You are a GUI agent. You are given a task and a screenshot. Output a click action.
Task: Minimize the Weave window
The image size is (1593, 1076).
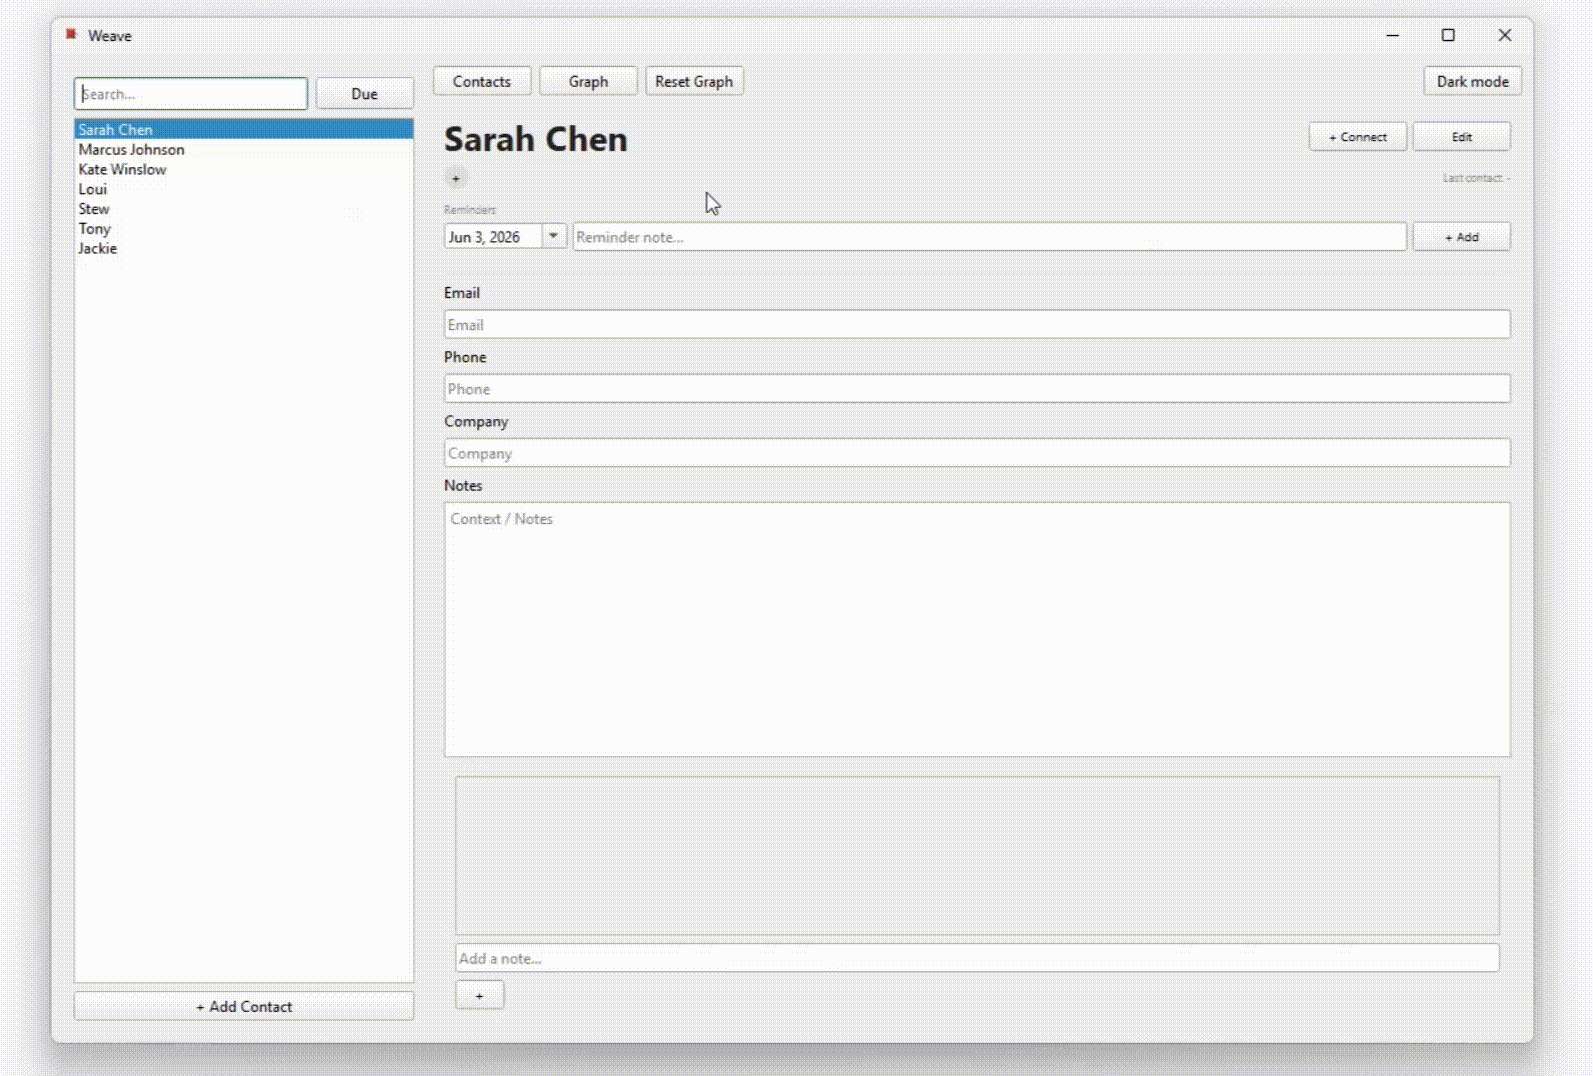tap(1392, 35)
